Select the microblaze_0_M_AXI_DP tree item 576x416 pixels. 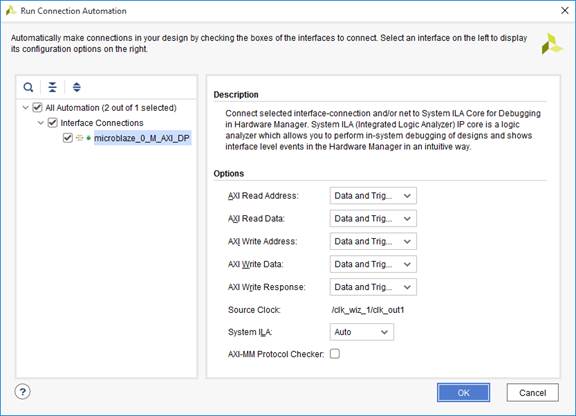(142, 138)
